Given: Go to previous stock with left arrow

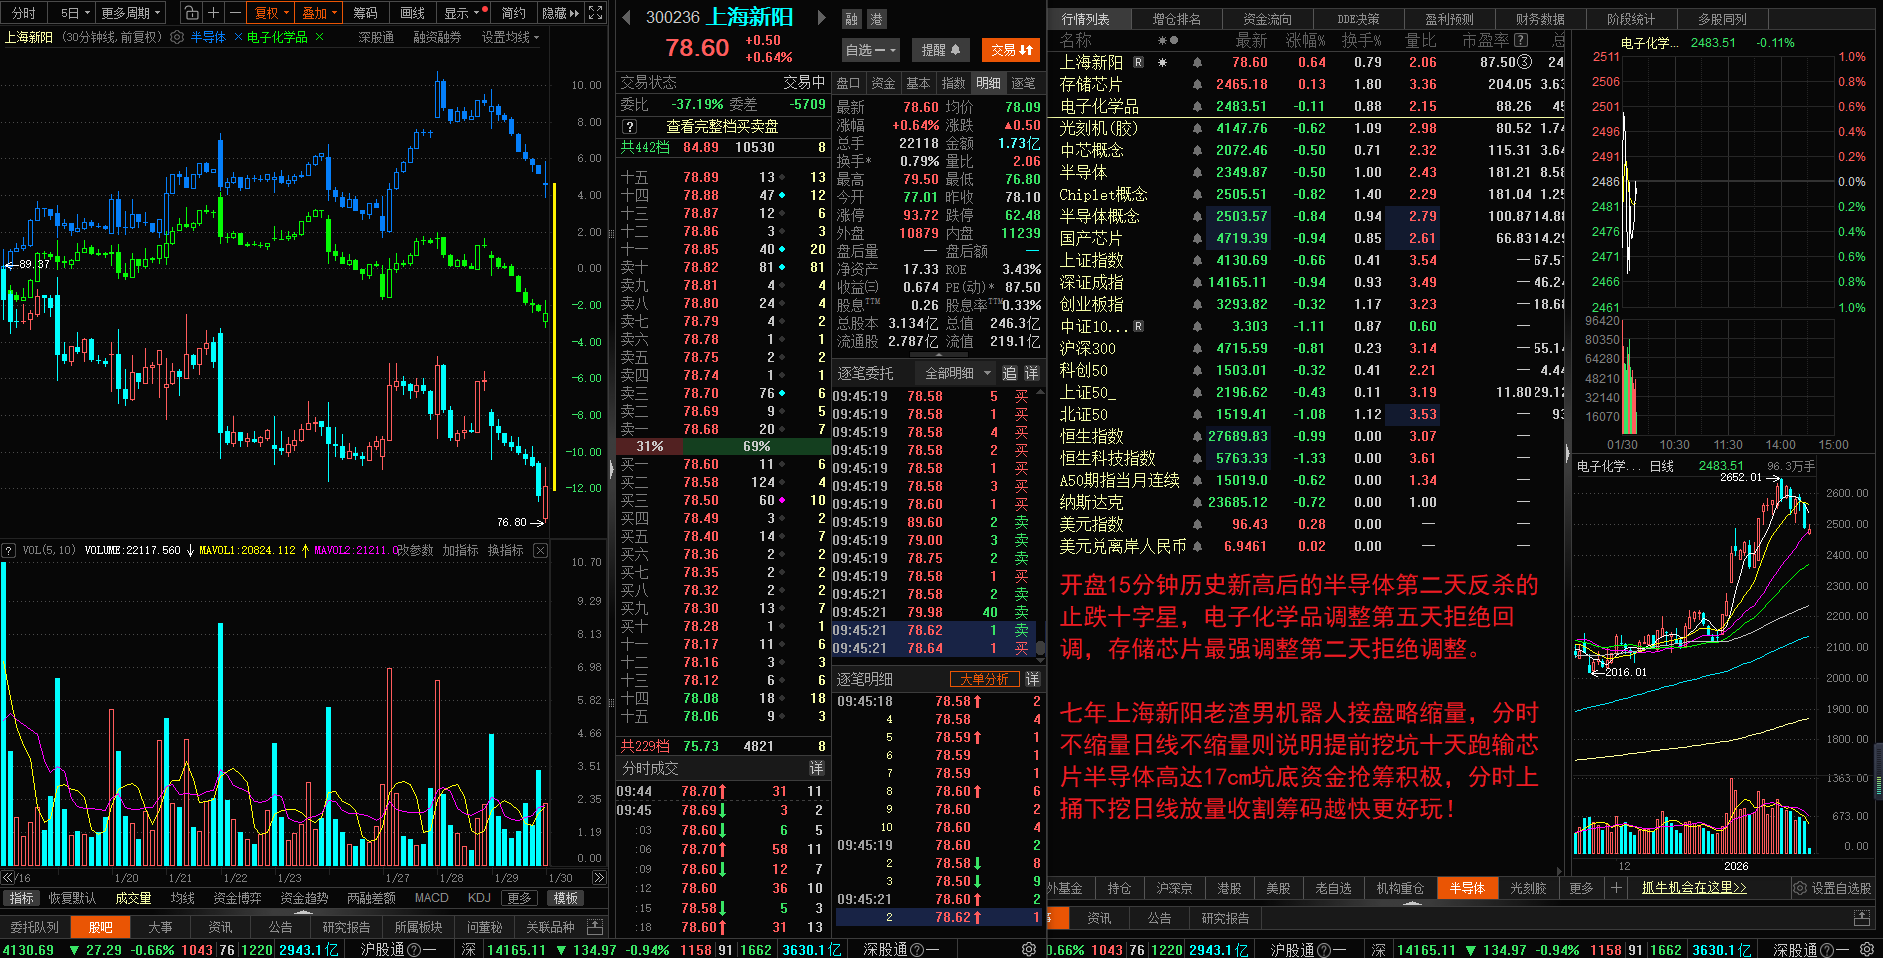Looking at the screenshot, I should tap(626, 18).
